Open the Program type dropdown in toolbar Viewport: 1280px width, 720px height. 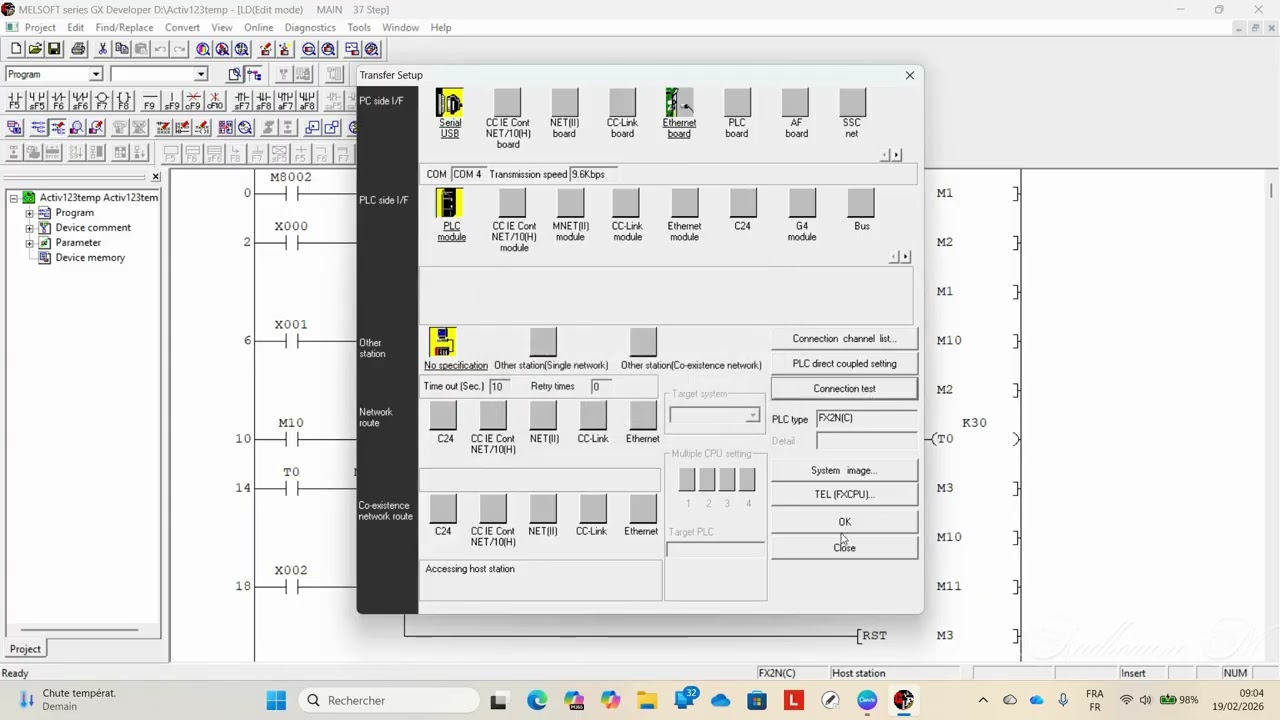click(96, 74)
